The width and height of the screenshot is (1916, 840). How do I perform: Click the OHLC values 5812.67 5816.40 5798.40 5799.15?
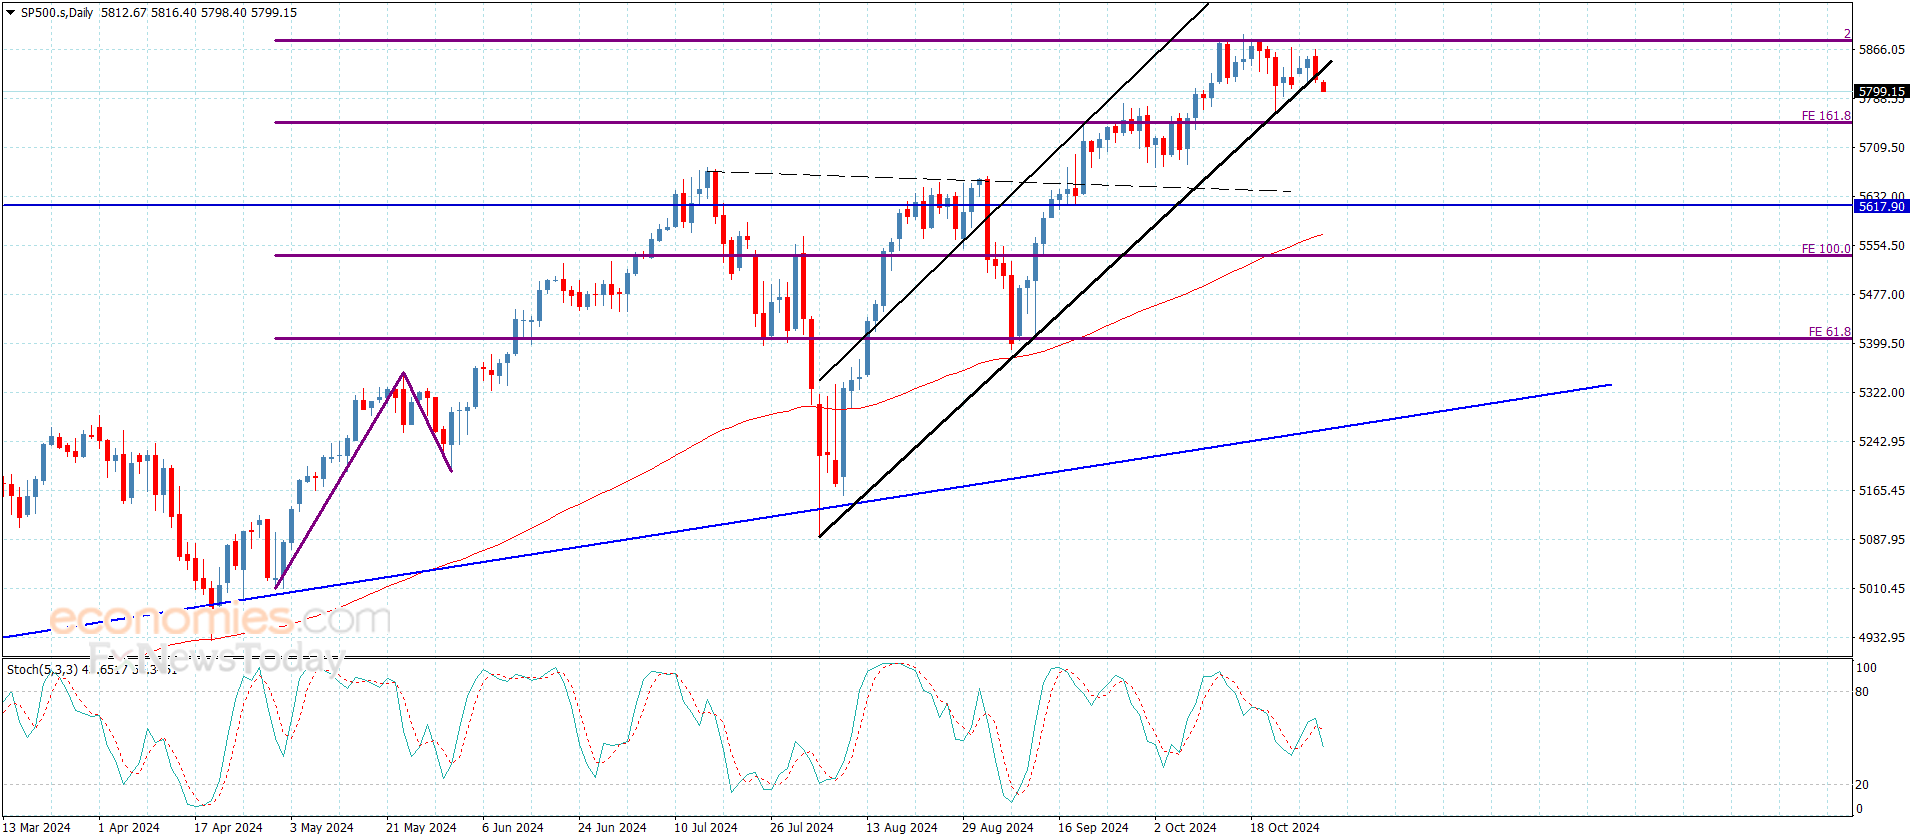click(199, 13)
